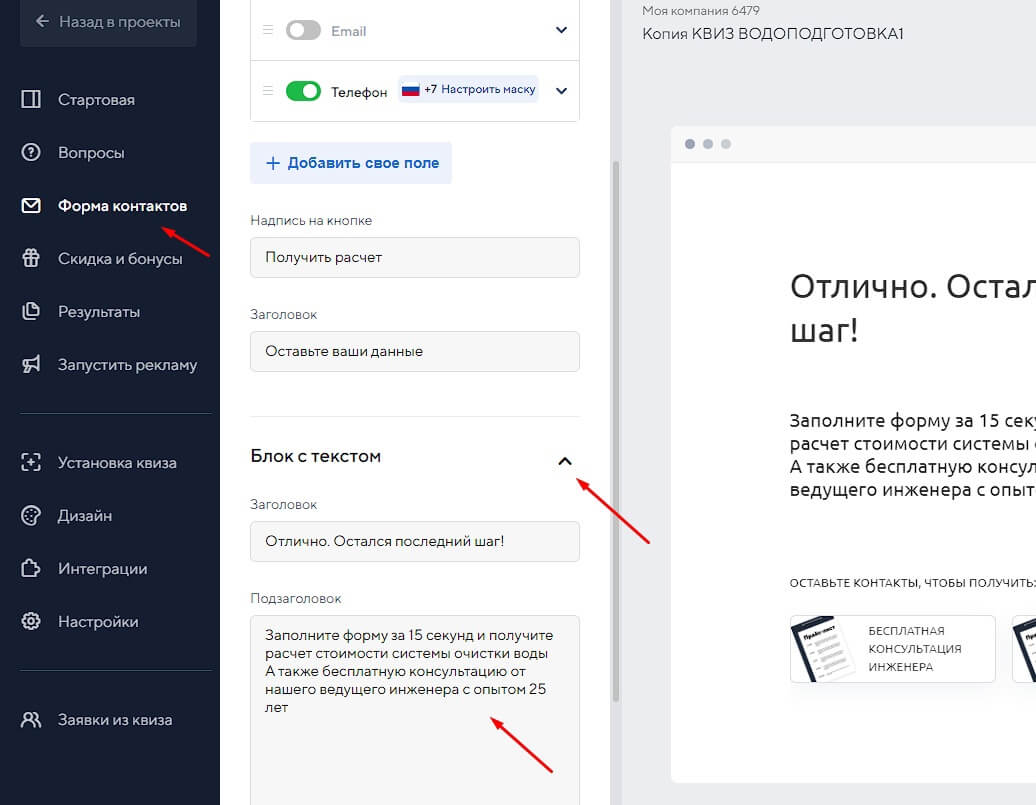Disable the Телефон contact field
Screen dimensions: 1036x805
coord(304,90)
